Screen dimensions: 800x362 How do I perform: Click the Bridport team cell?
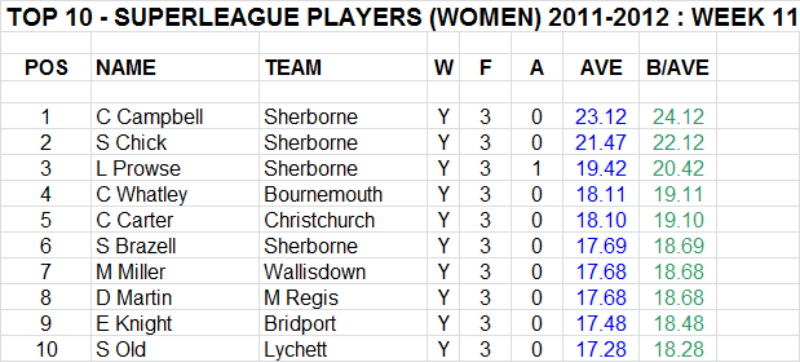coord(343,323)
